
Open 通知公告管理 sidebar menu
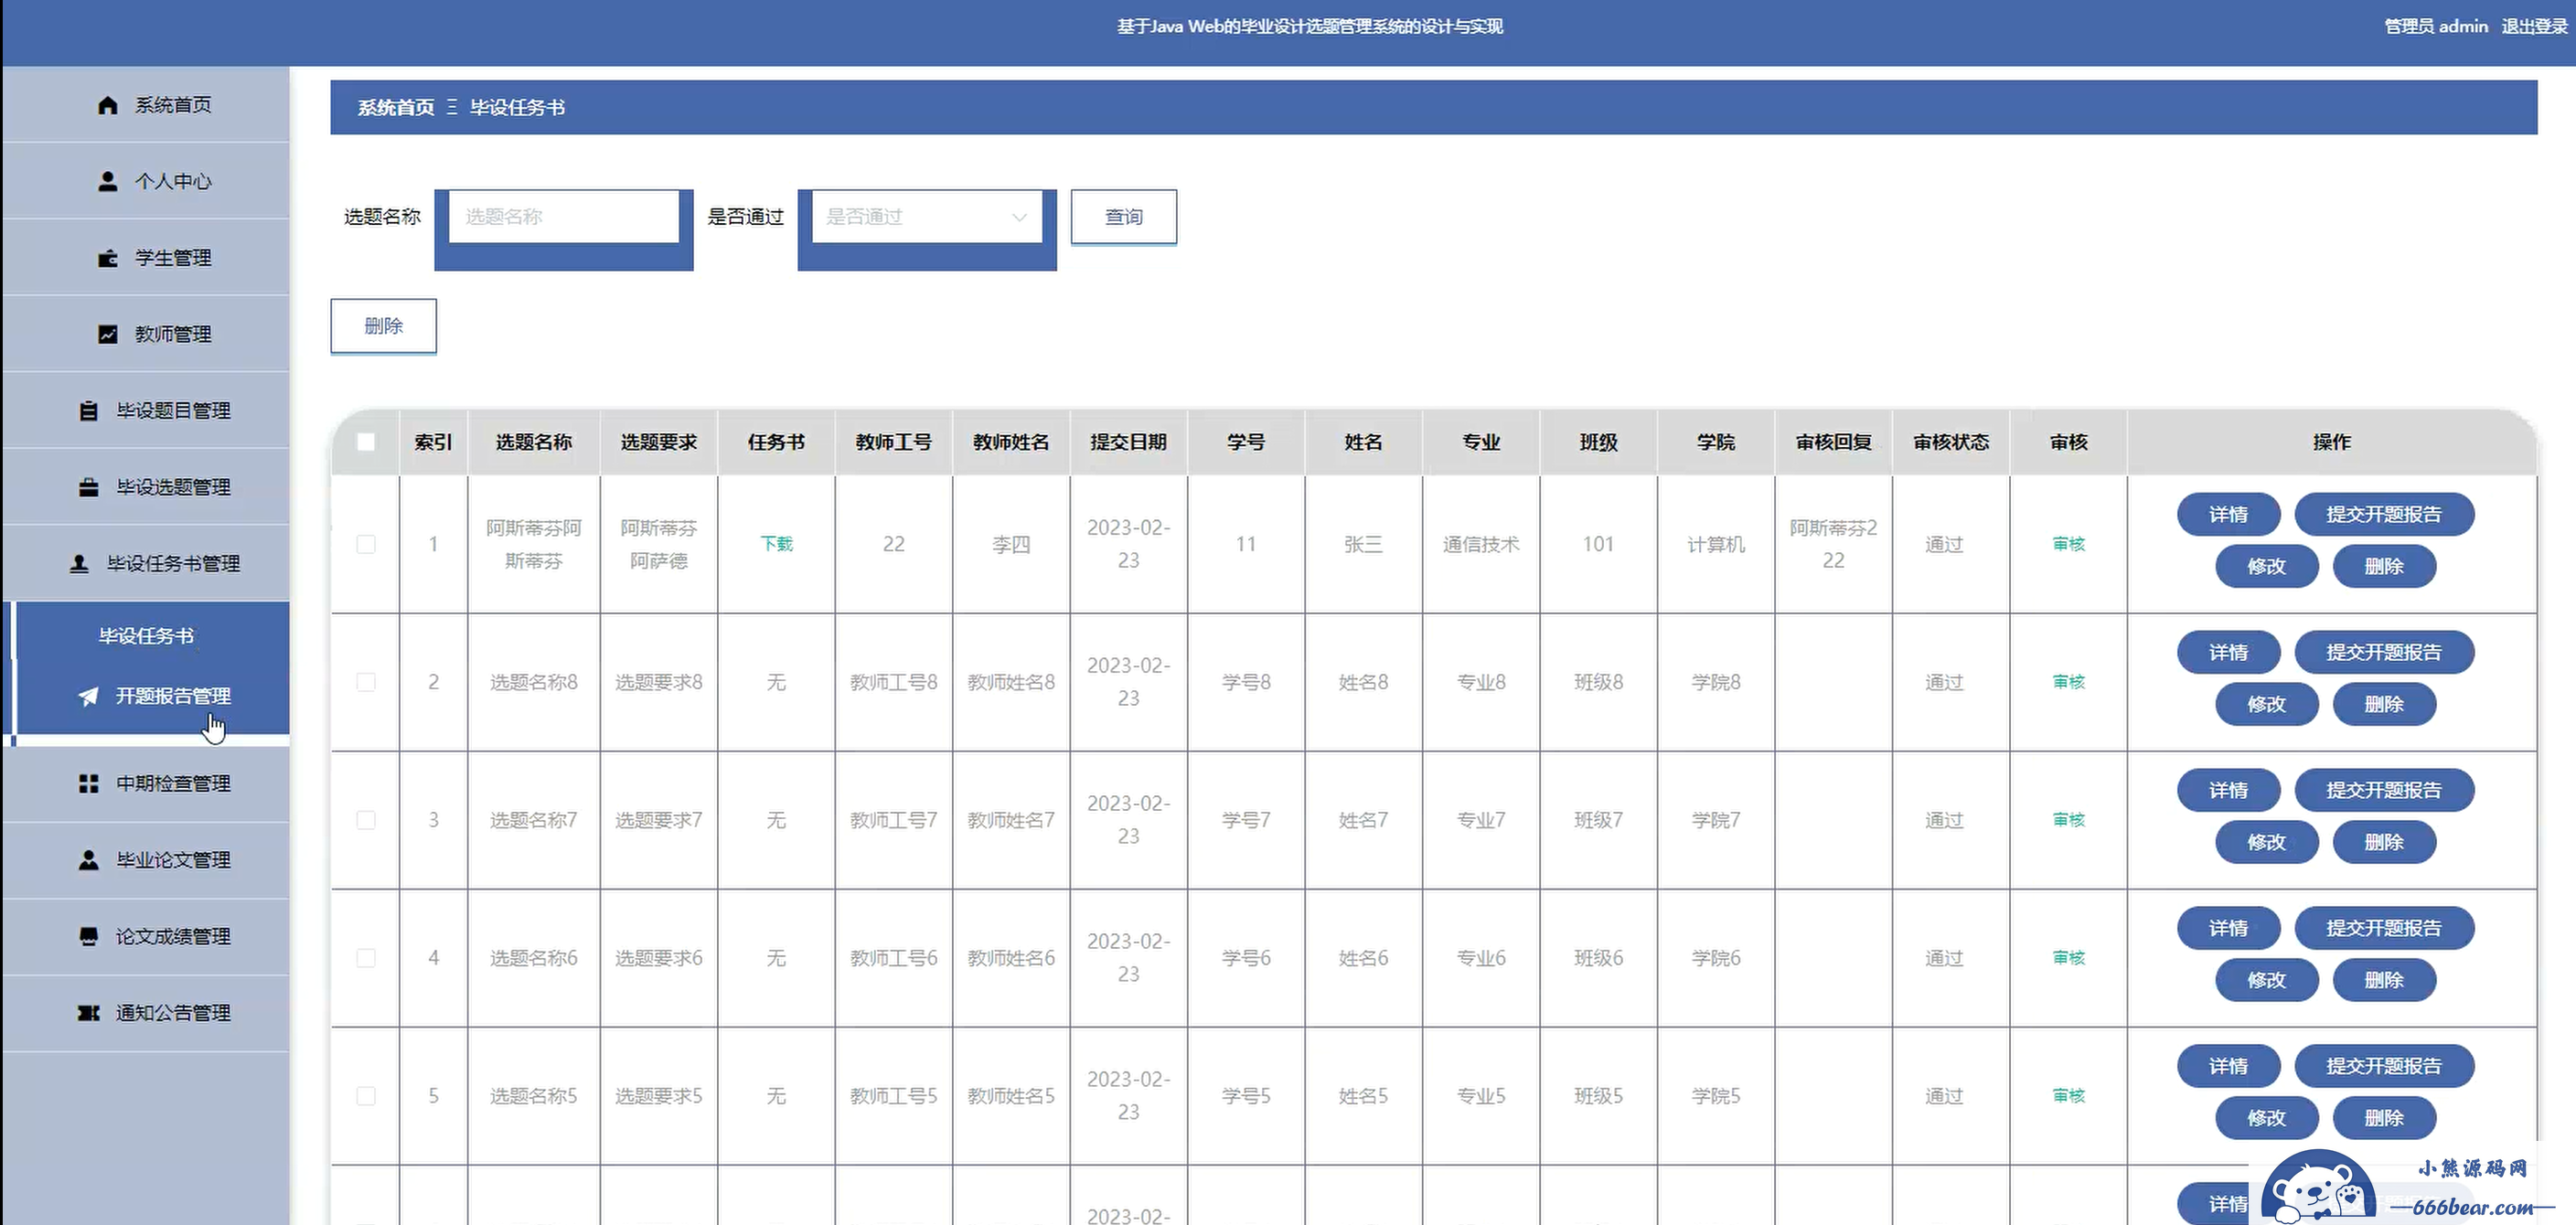point(146,1013)
